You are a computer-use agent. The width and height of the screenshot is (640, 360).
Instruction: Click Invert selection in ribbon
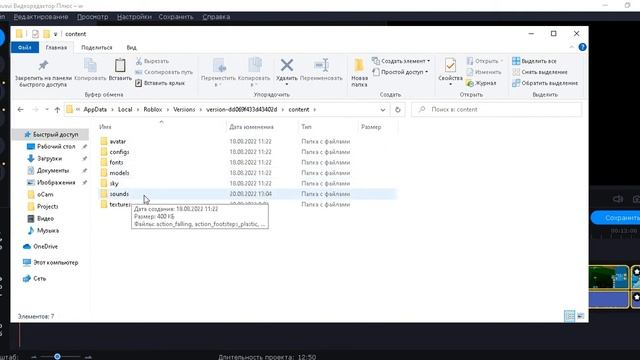pos(545,83)
